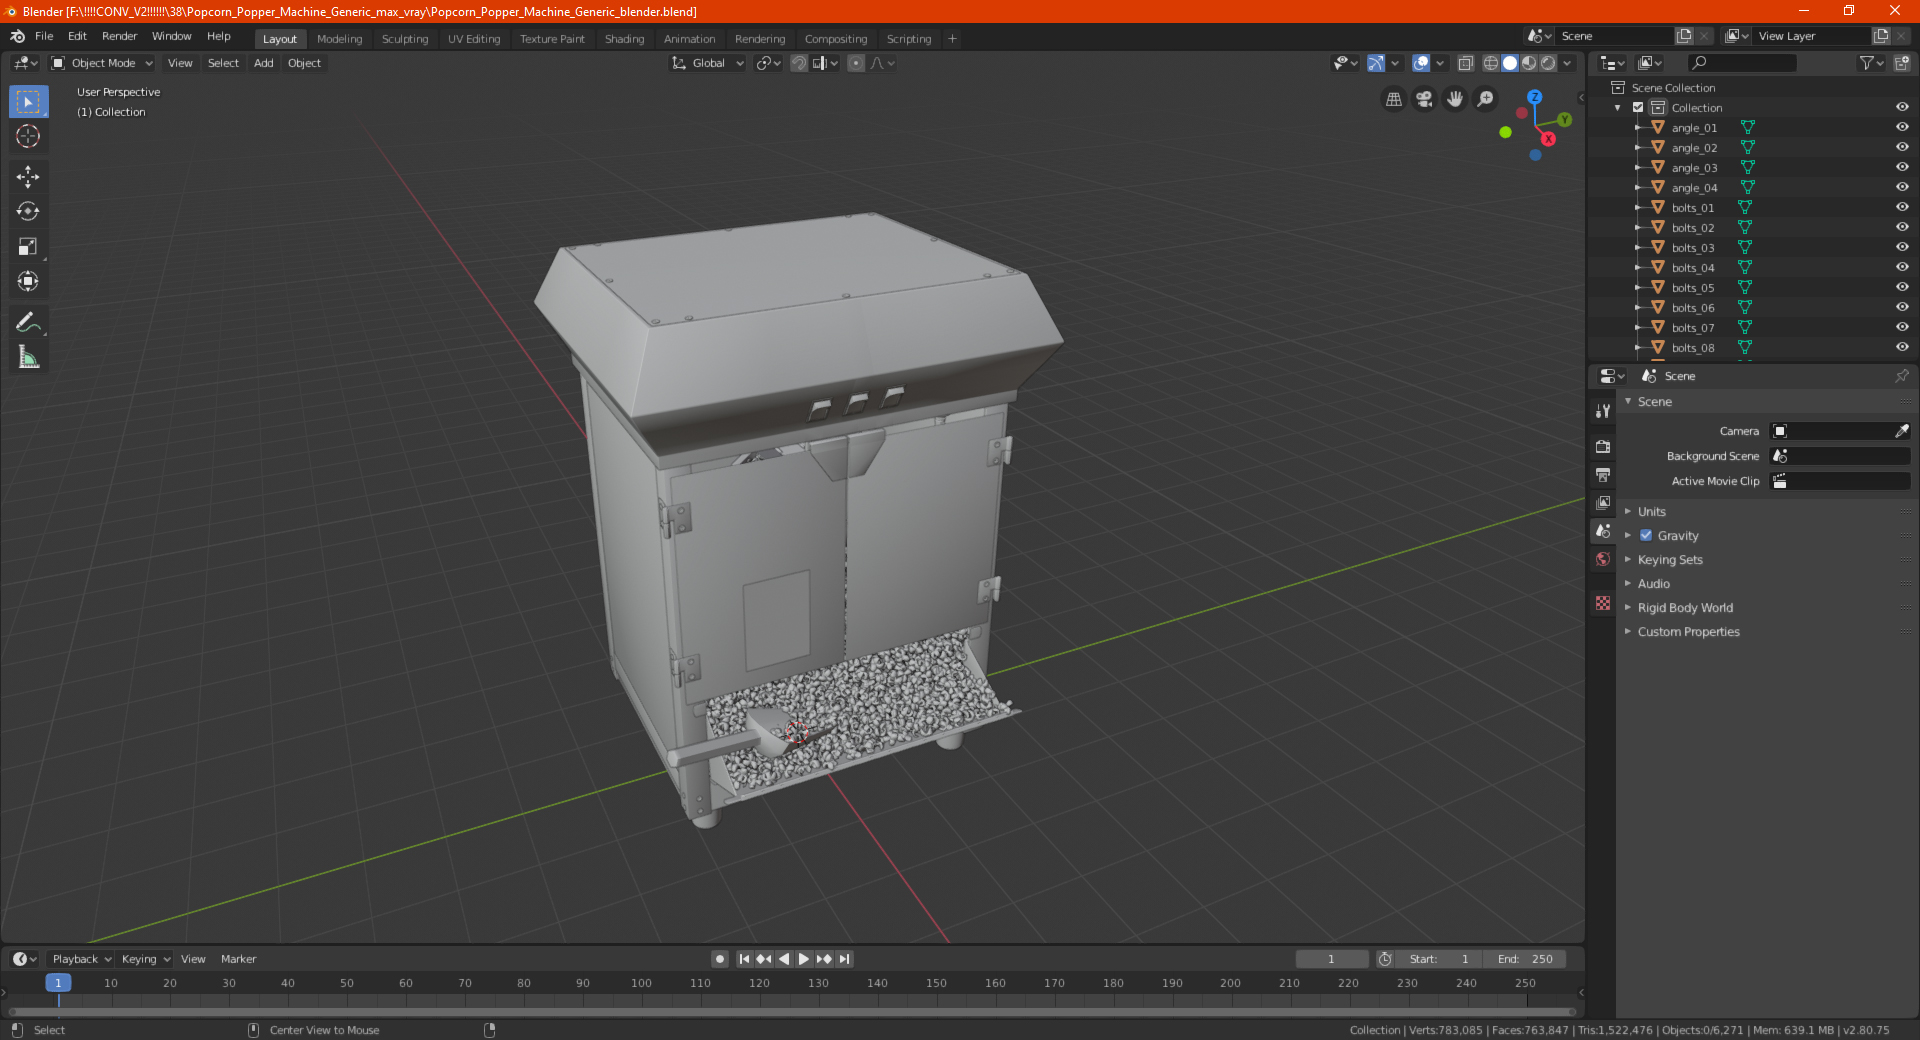The height and width of the screenshot is (1040, 1920).
Task: Click the outliner filter icon
Action: click(1871, 63)
